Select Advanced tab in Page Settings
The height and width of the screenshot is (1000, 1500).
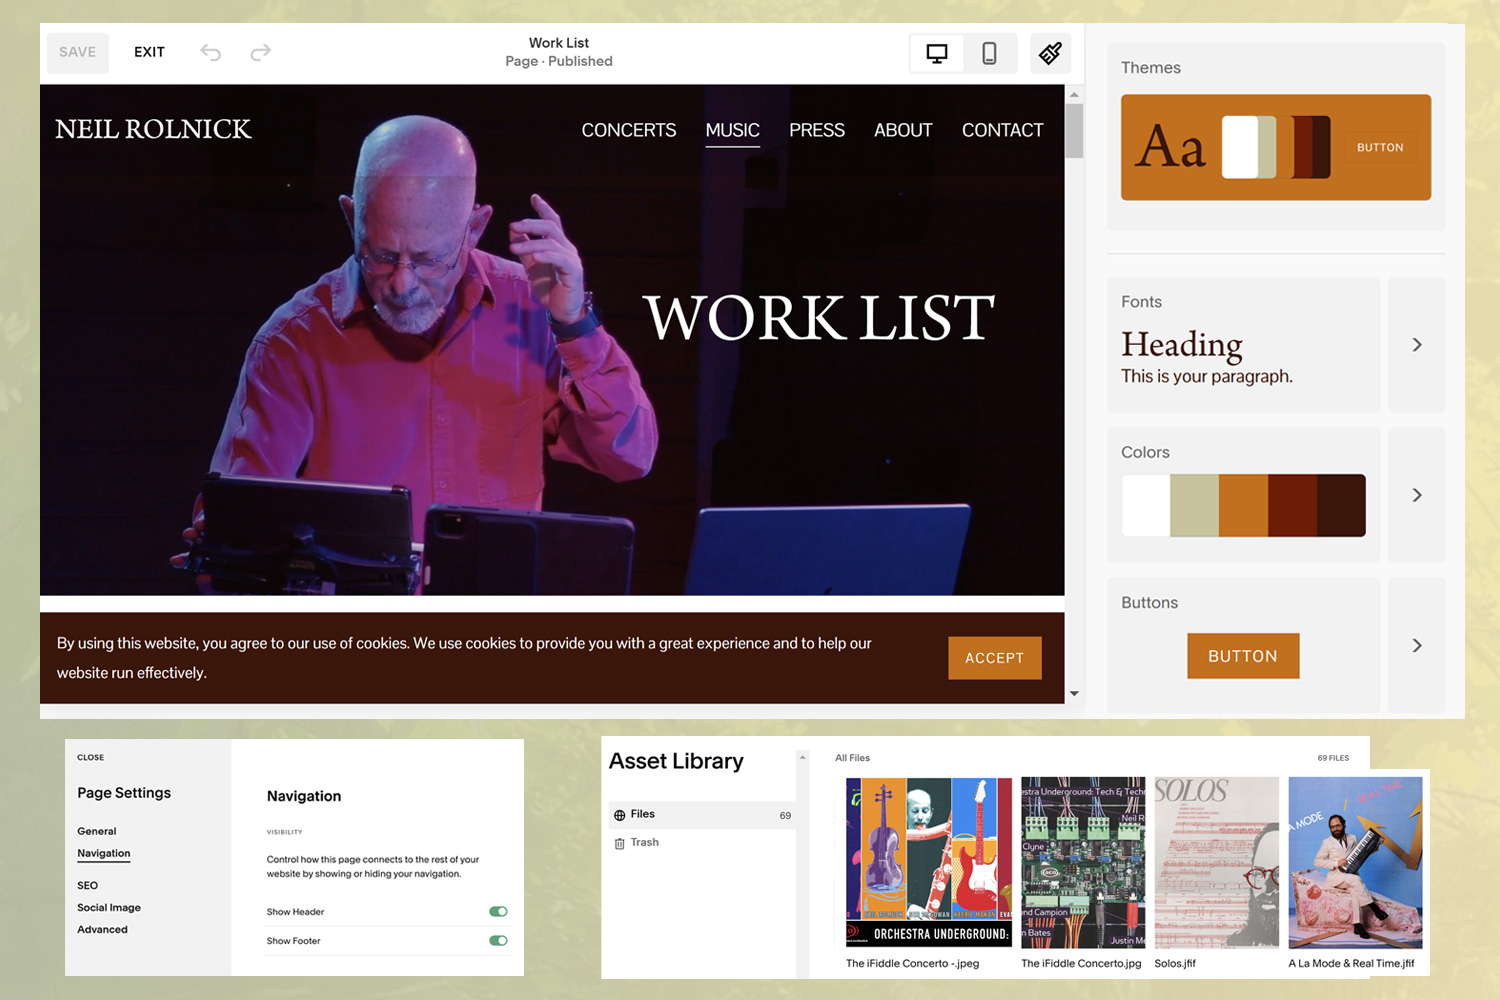tap(102, 929)
